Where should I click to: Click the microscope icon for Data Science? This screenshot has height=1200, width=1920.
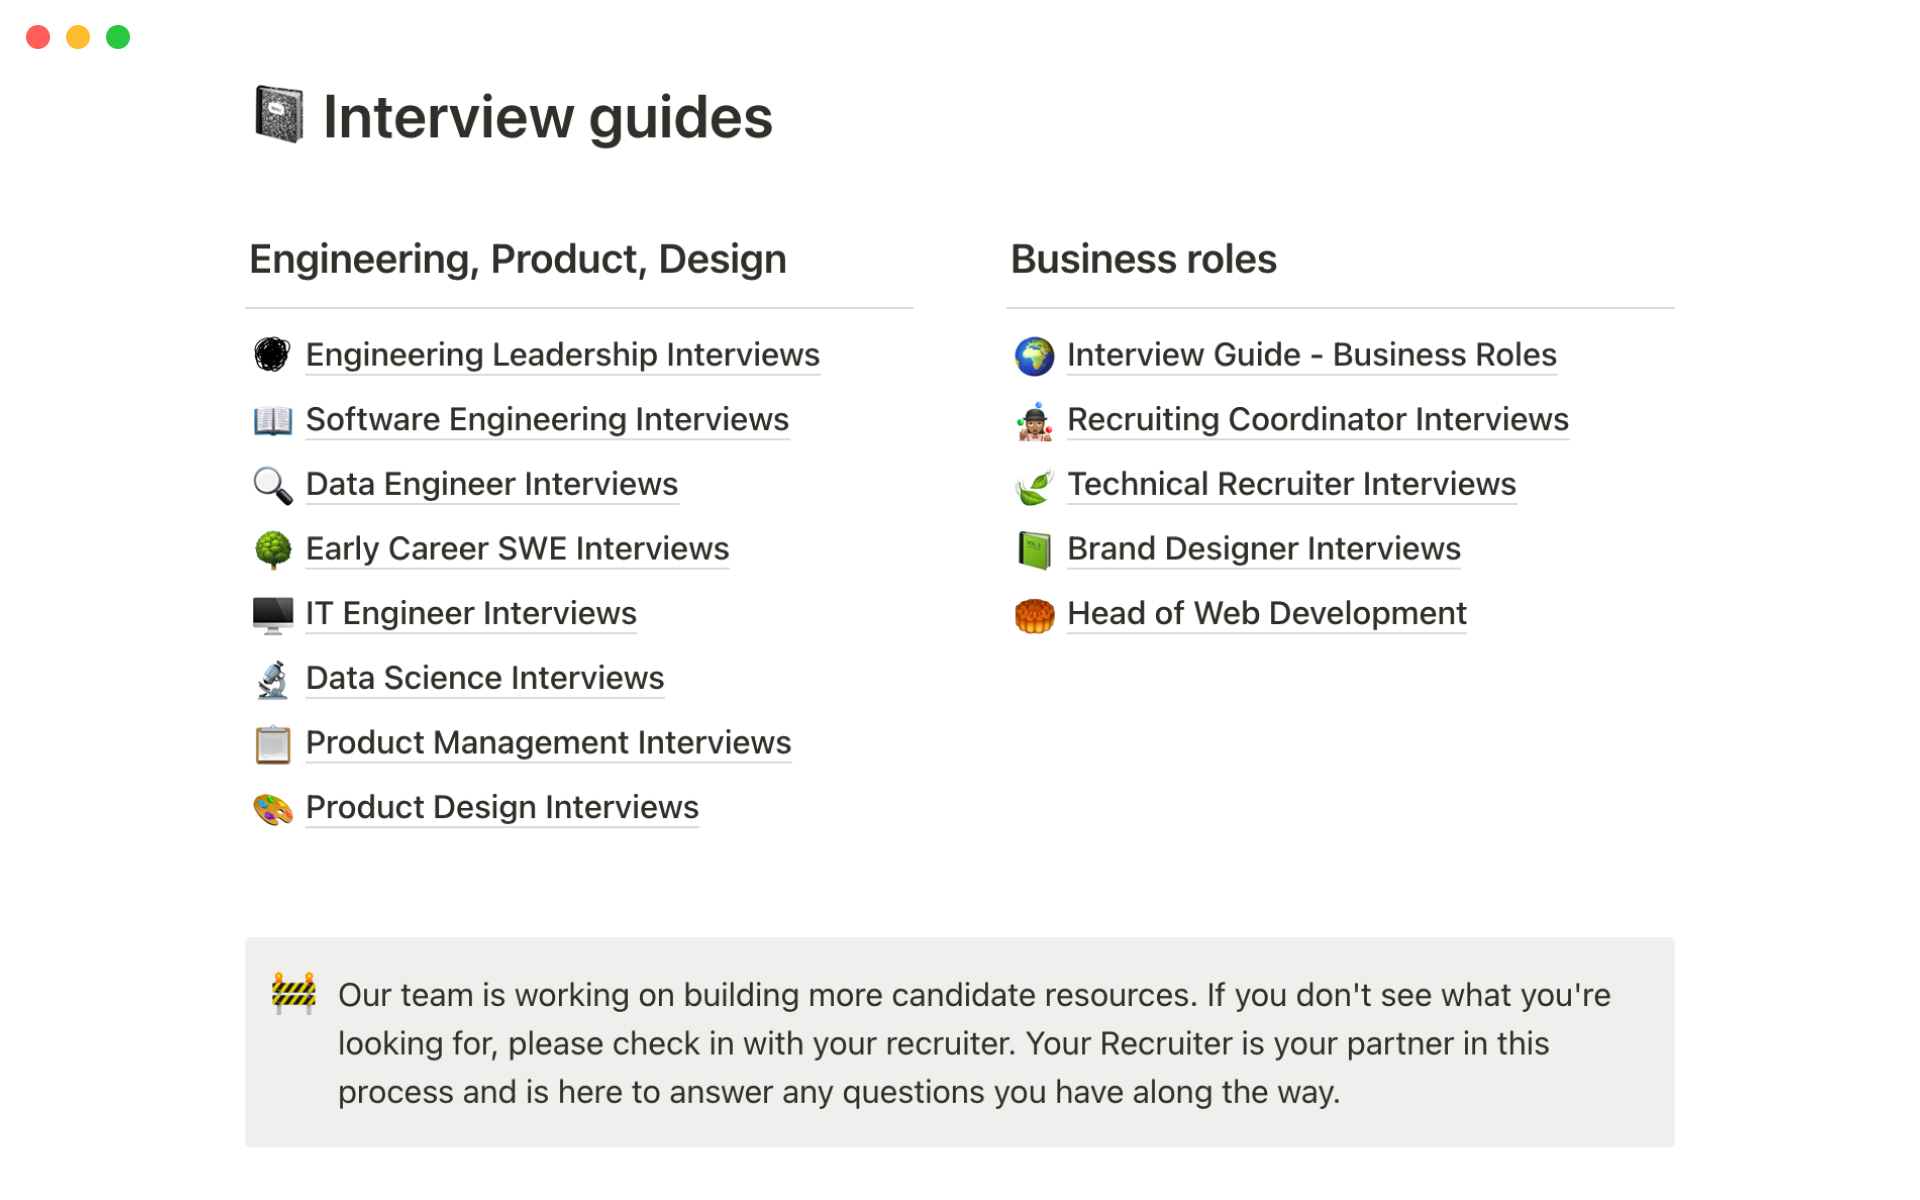(272, 679)
